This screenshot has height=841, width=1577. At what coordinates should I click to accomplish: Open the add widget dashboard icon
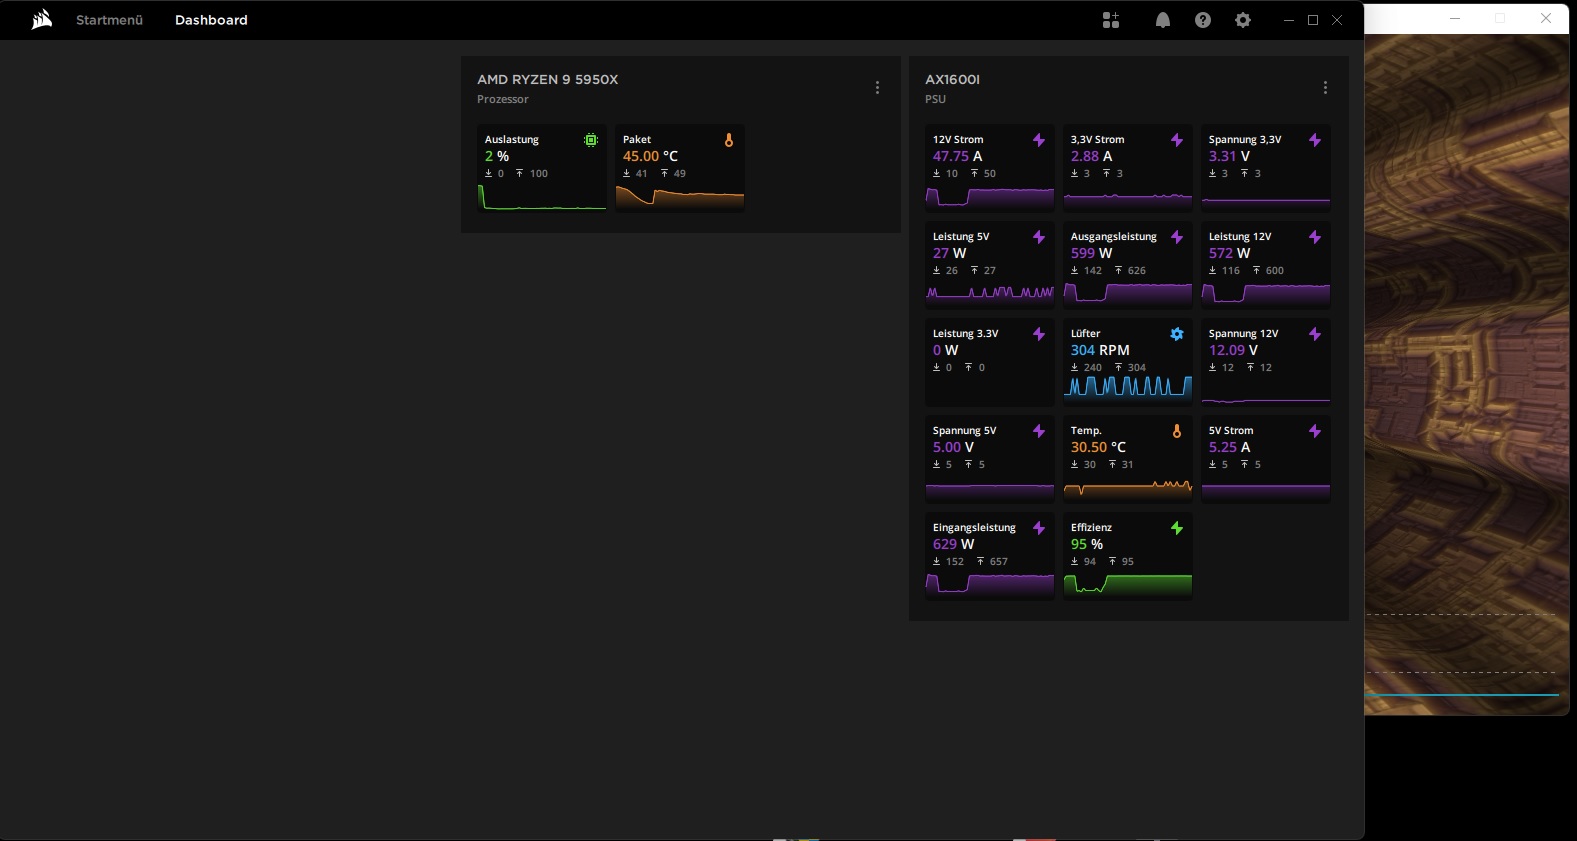coord(1111,20)
